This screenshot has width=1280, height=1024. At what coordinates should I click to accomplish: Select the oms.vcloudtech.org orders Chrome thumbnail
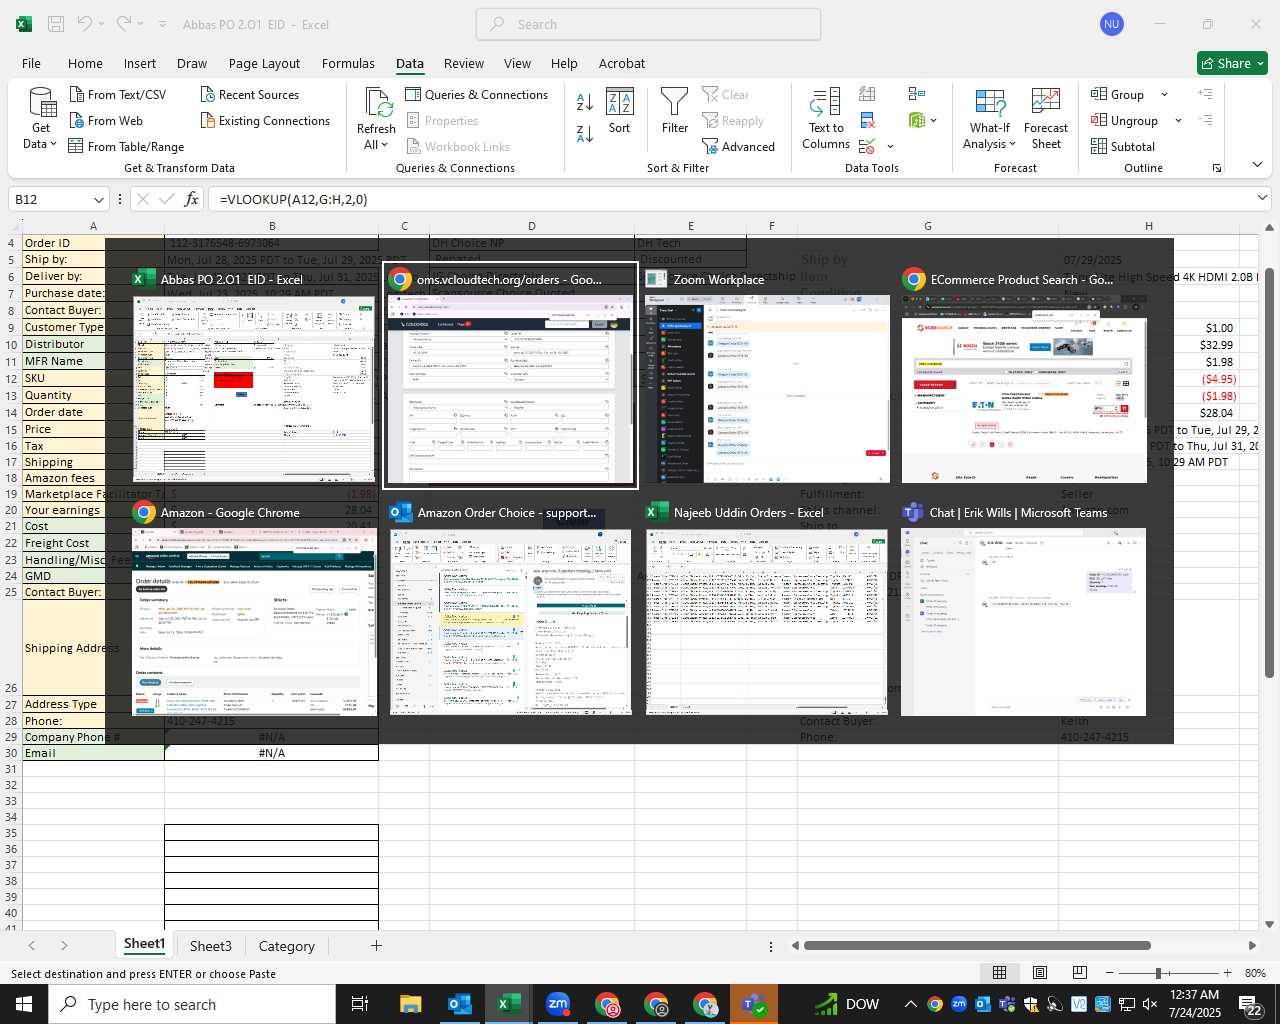point(511,376)
